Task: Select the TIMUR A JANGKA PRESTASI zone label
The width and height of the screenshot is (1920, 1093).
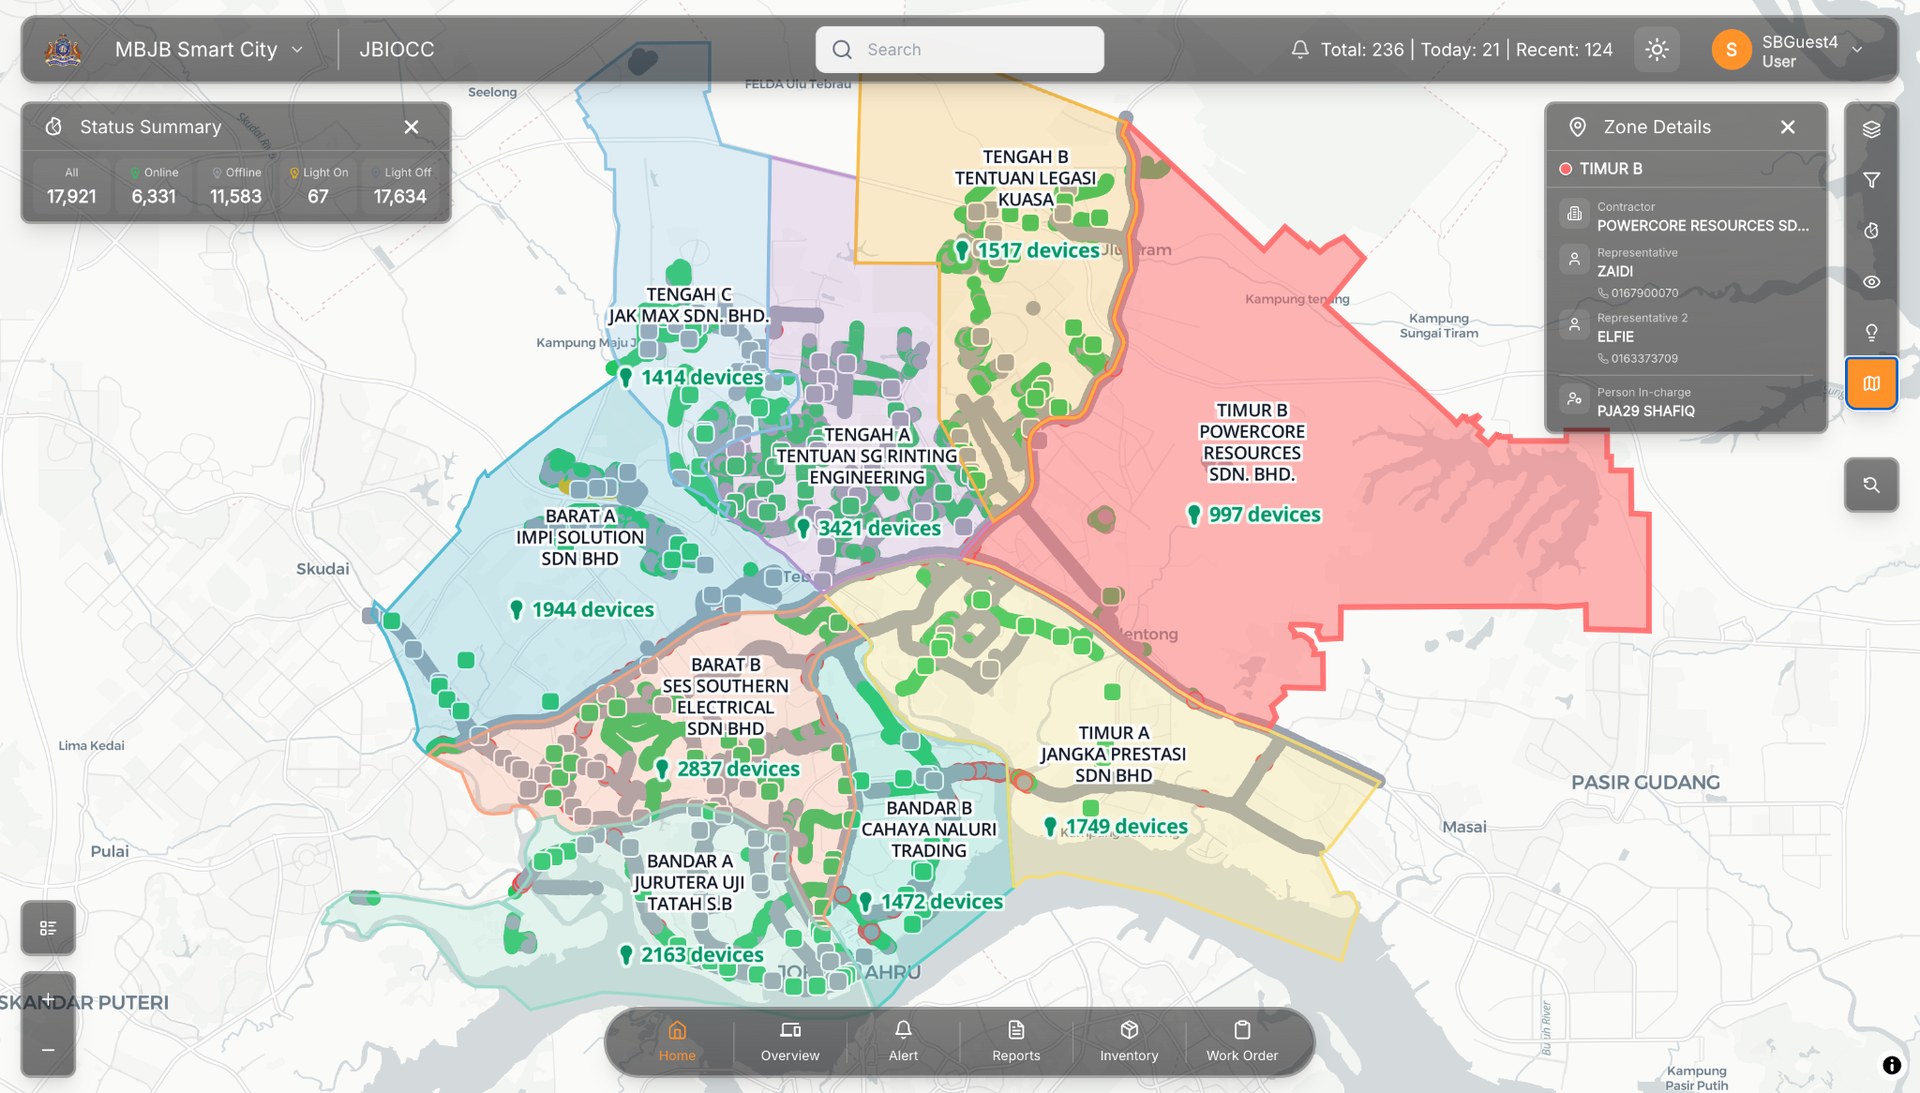Action: click(1113, 754)
